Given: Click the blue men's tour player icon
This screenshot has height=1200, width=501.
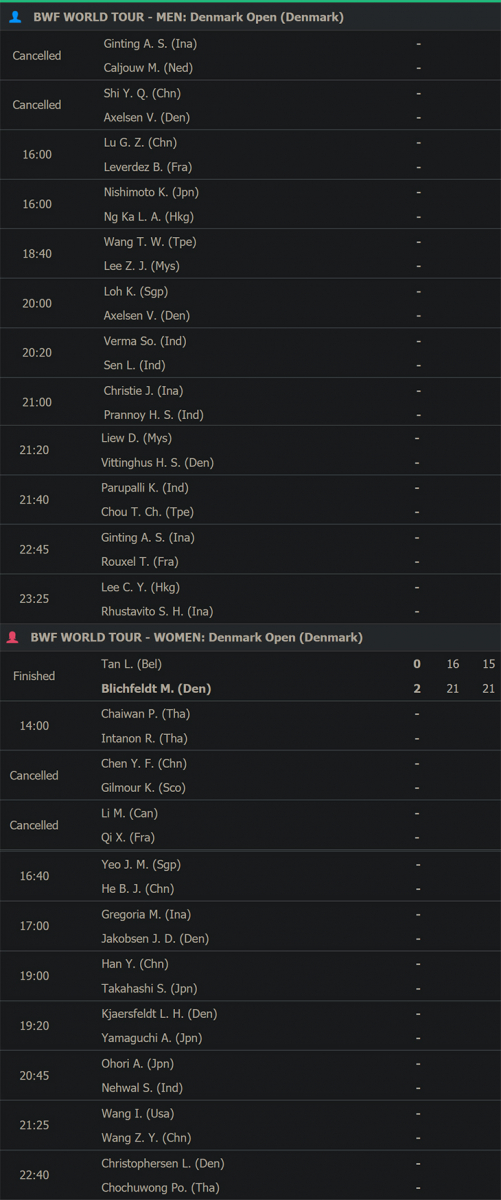Looking at the screenshot, I should [15, 17].
